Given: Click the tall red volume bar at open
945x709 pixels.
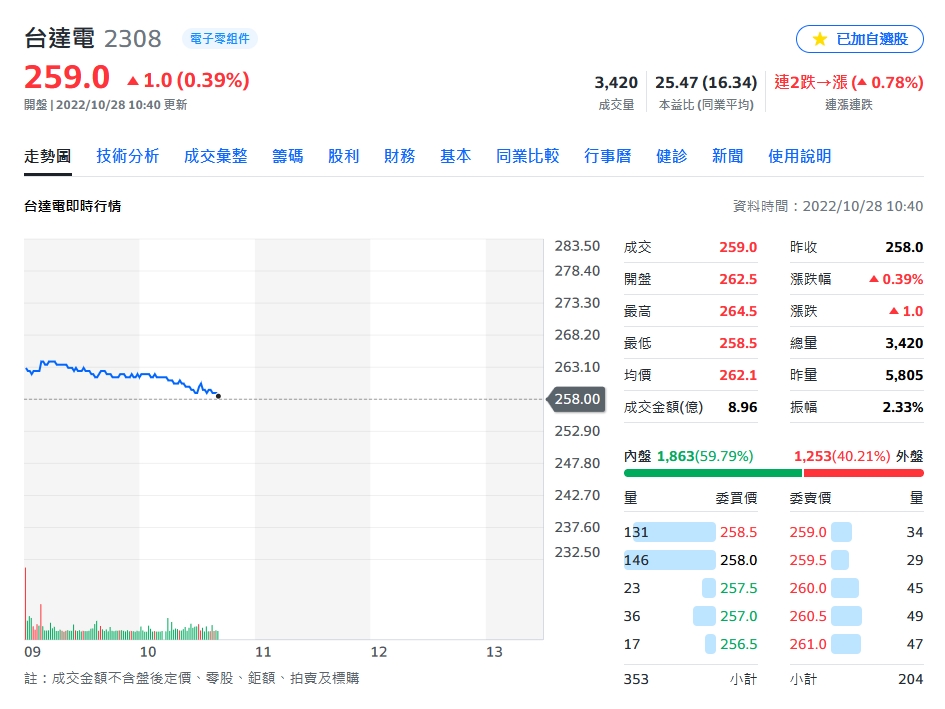Looking at the screenshot, I should click(25, 603).
